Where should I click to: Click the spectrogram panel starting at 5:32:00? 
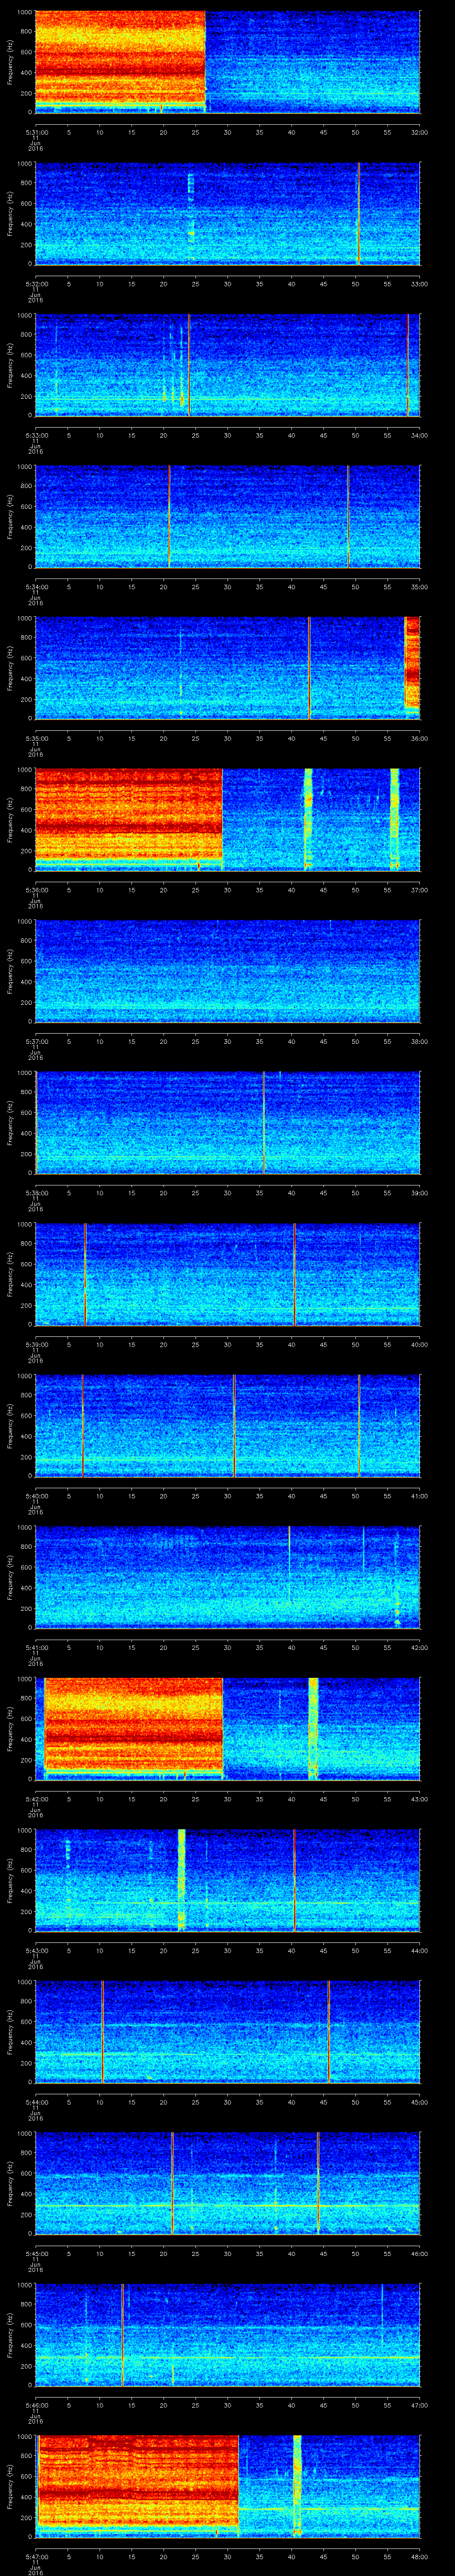coord(227,214)
